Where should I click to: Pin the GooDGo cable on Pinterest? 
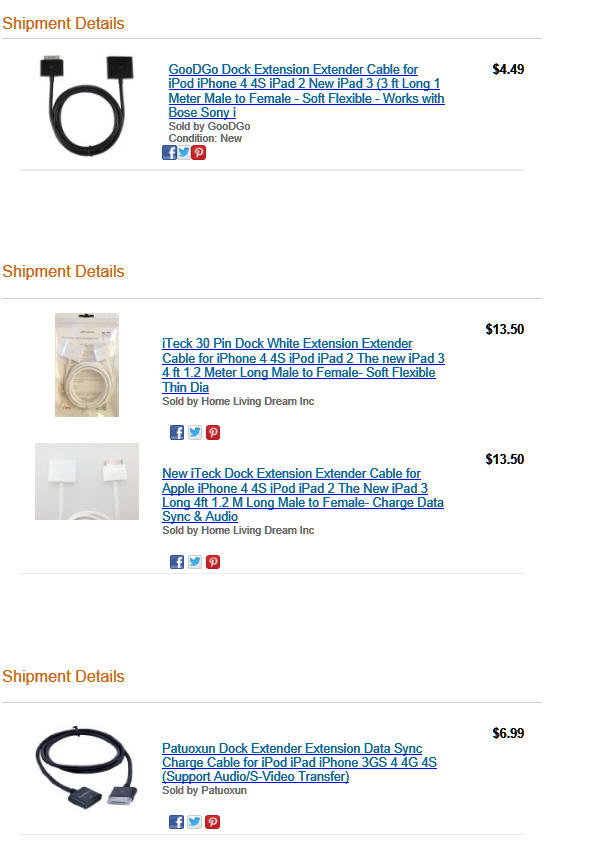pos(199,153)
